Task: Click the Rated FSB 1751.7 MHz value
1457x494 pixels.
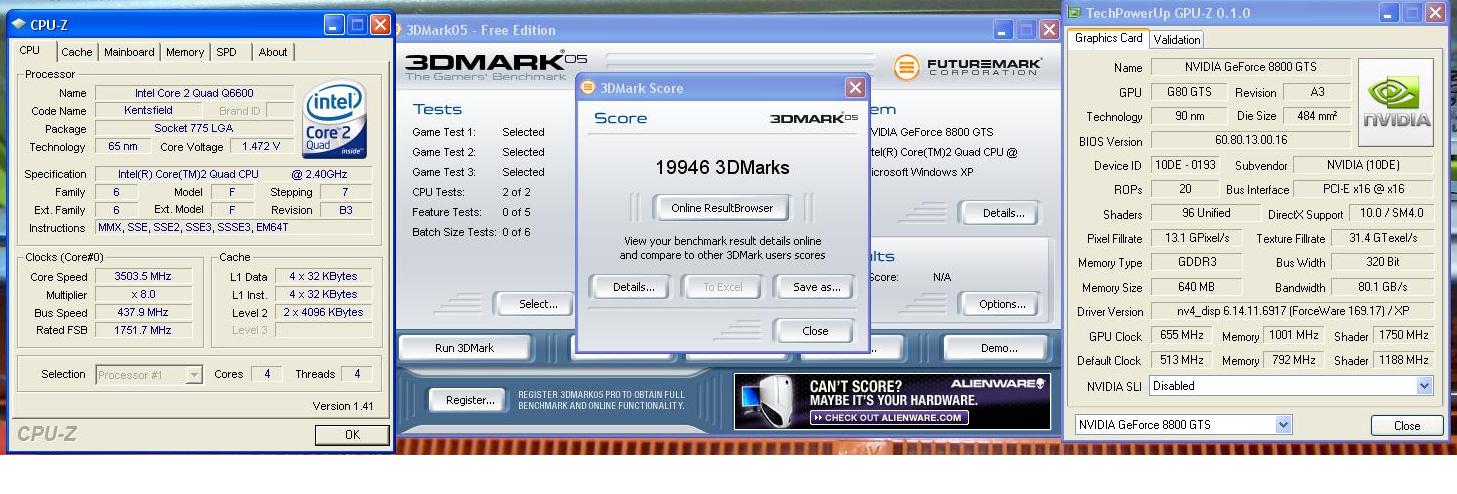Action: tap(143, 331)
